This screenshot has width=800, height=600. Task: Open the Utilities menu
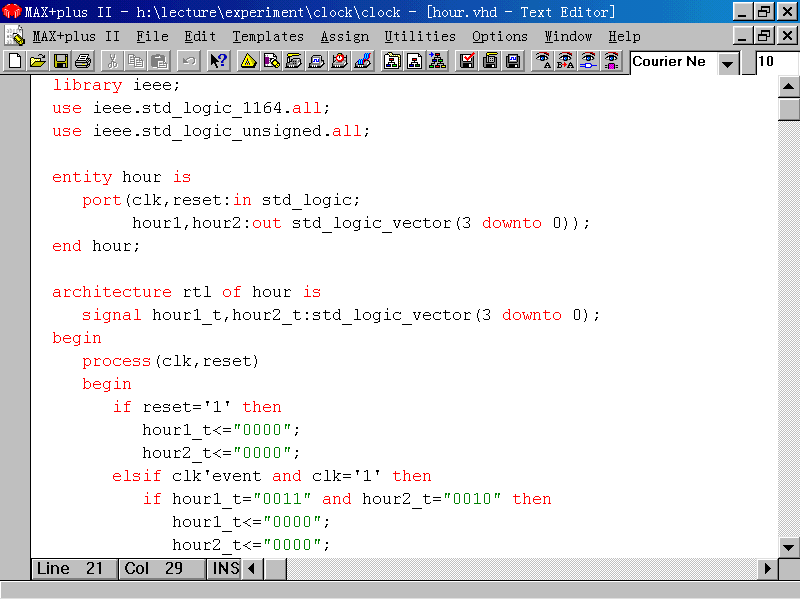click(x=420, y=37)
